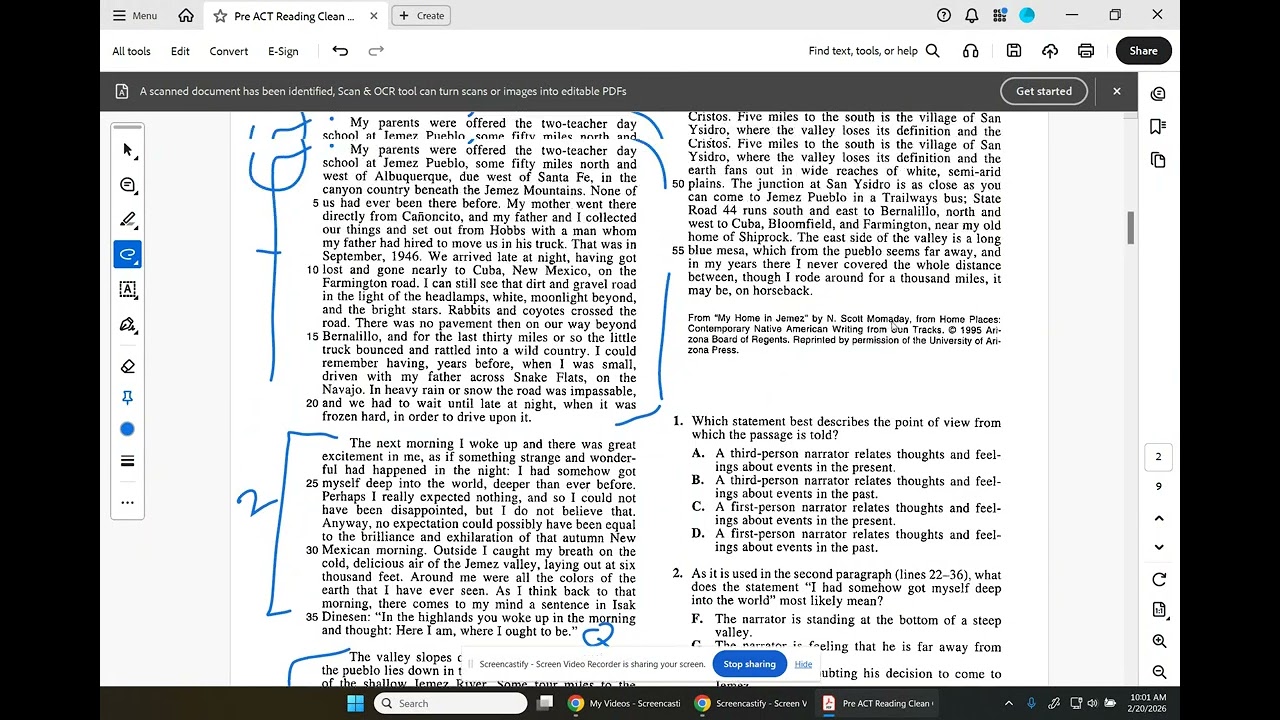Upload the file to cloud storage
The width and height of the screenshot is (1280, 720).
[1050, 51]
